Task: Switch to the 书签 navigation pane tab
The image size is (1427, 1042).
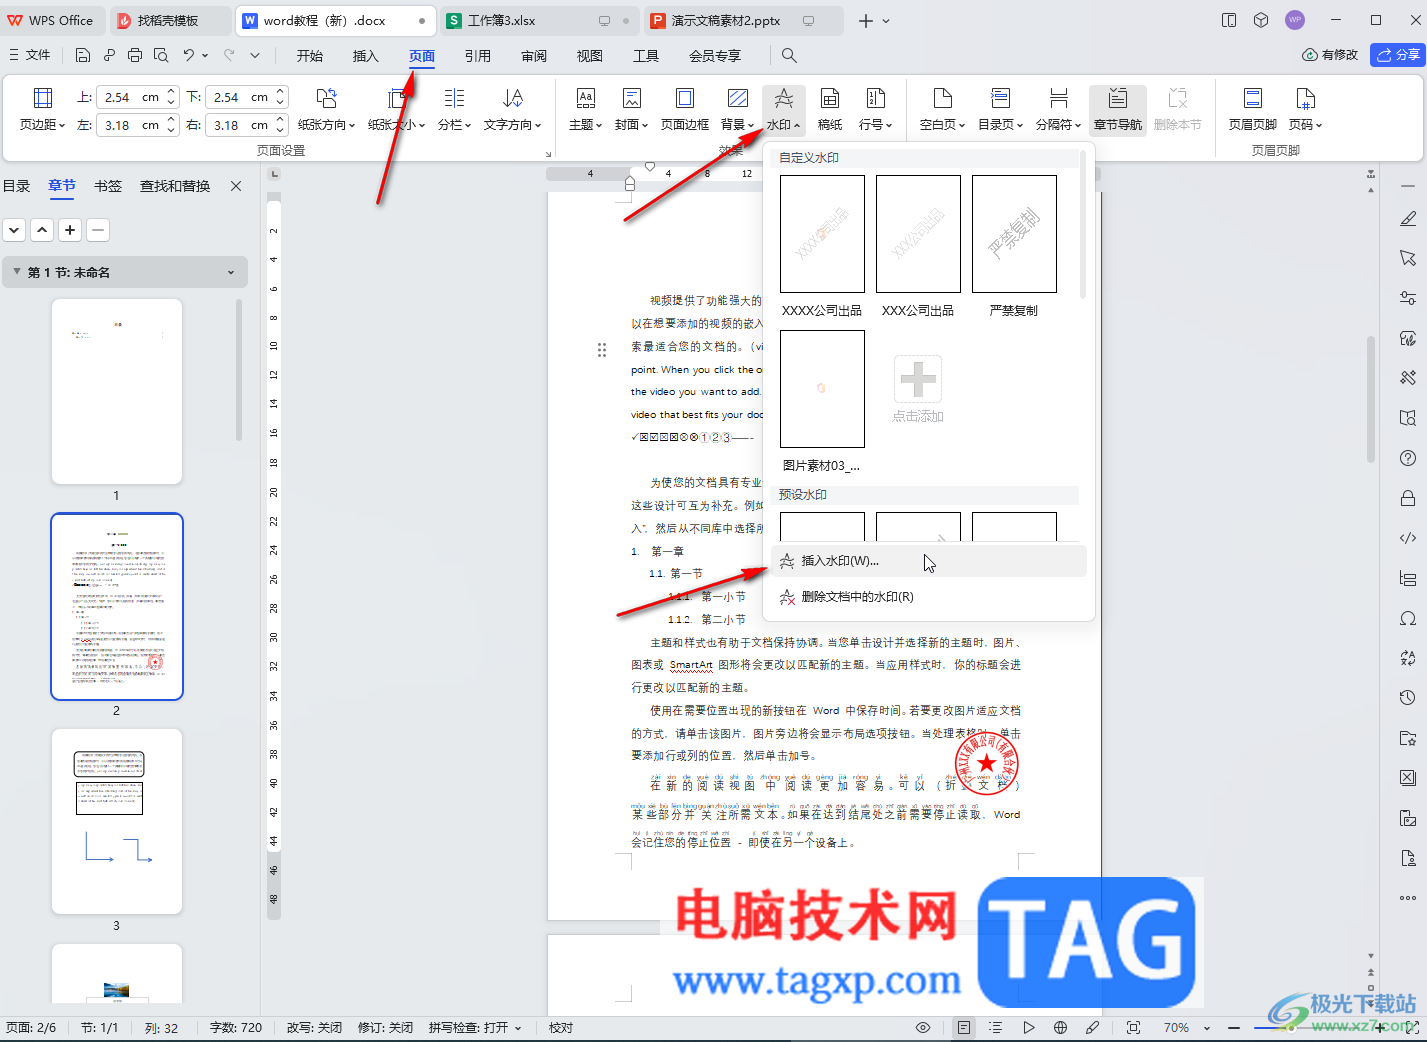Action: pos(108,186)
